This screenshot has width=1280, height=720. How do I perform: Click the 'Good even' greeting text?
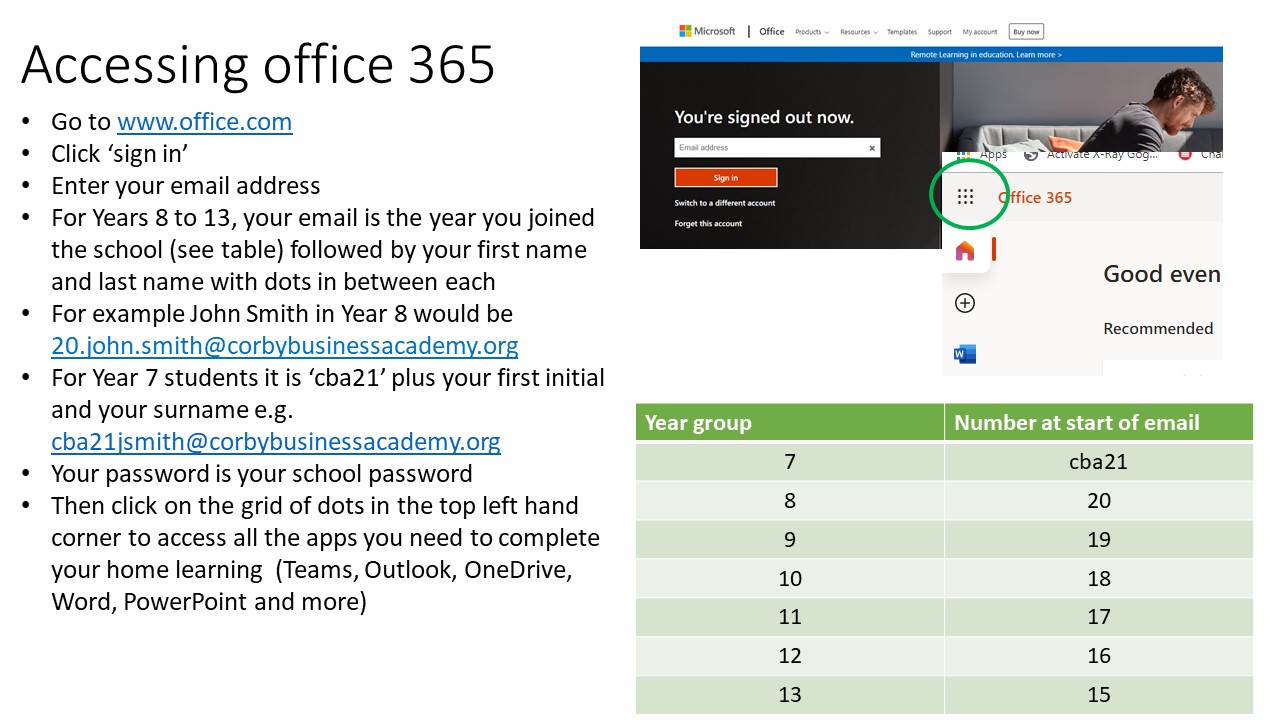coord(1162,274)
